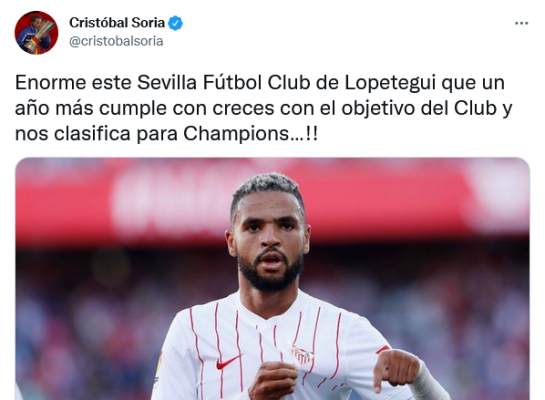Click the blue verified badge icon
The image size is (545, 400).
pyautogui.click(x=175, y=23)
